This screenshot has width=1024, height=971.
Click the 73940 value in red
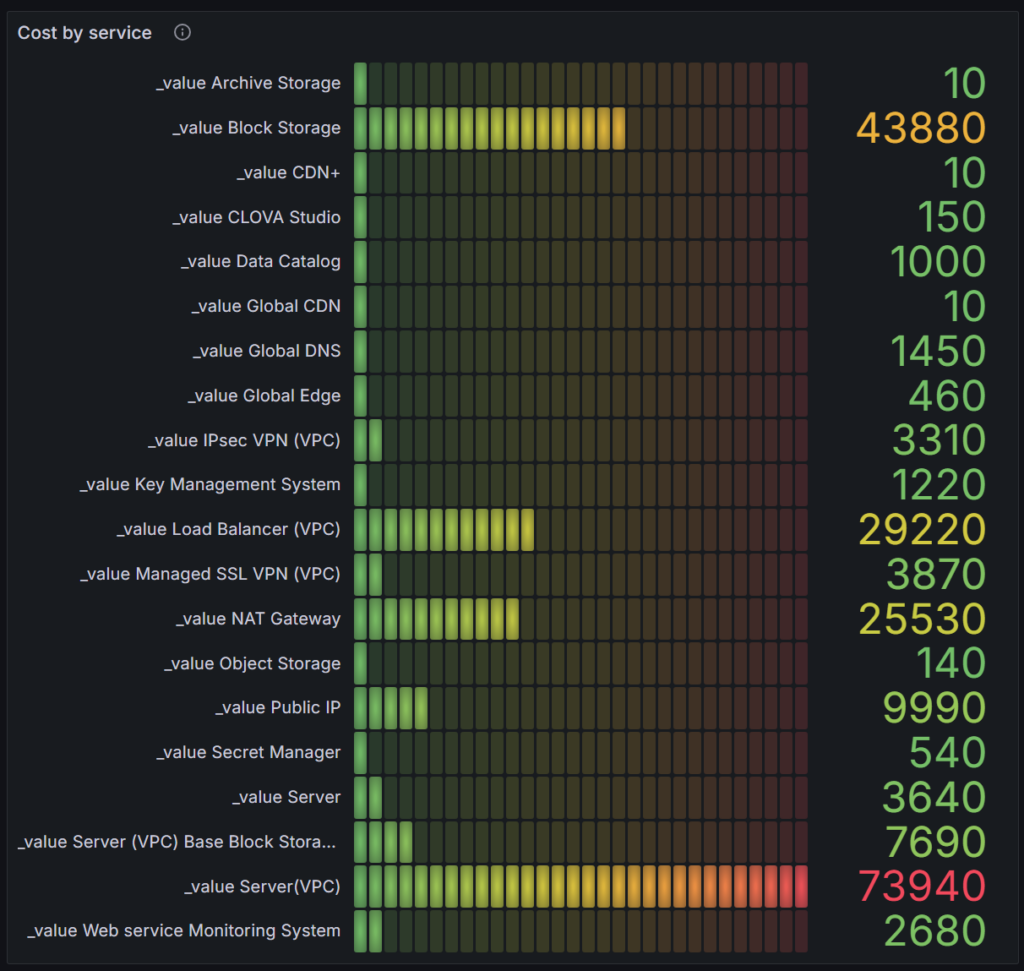point(921,886)
